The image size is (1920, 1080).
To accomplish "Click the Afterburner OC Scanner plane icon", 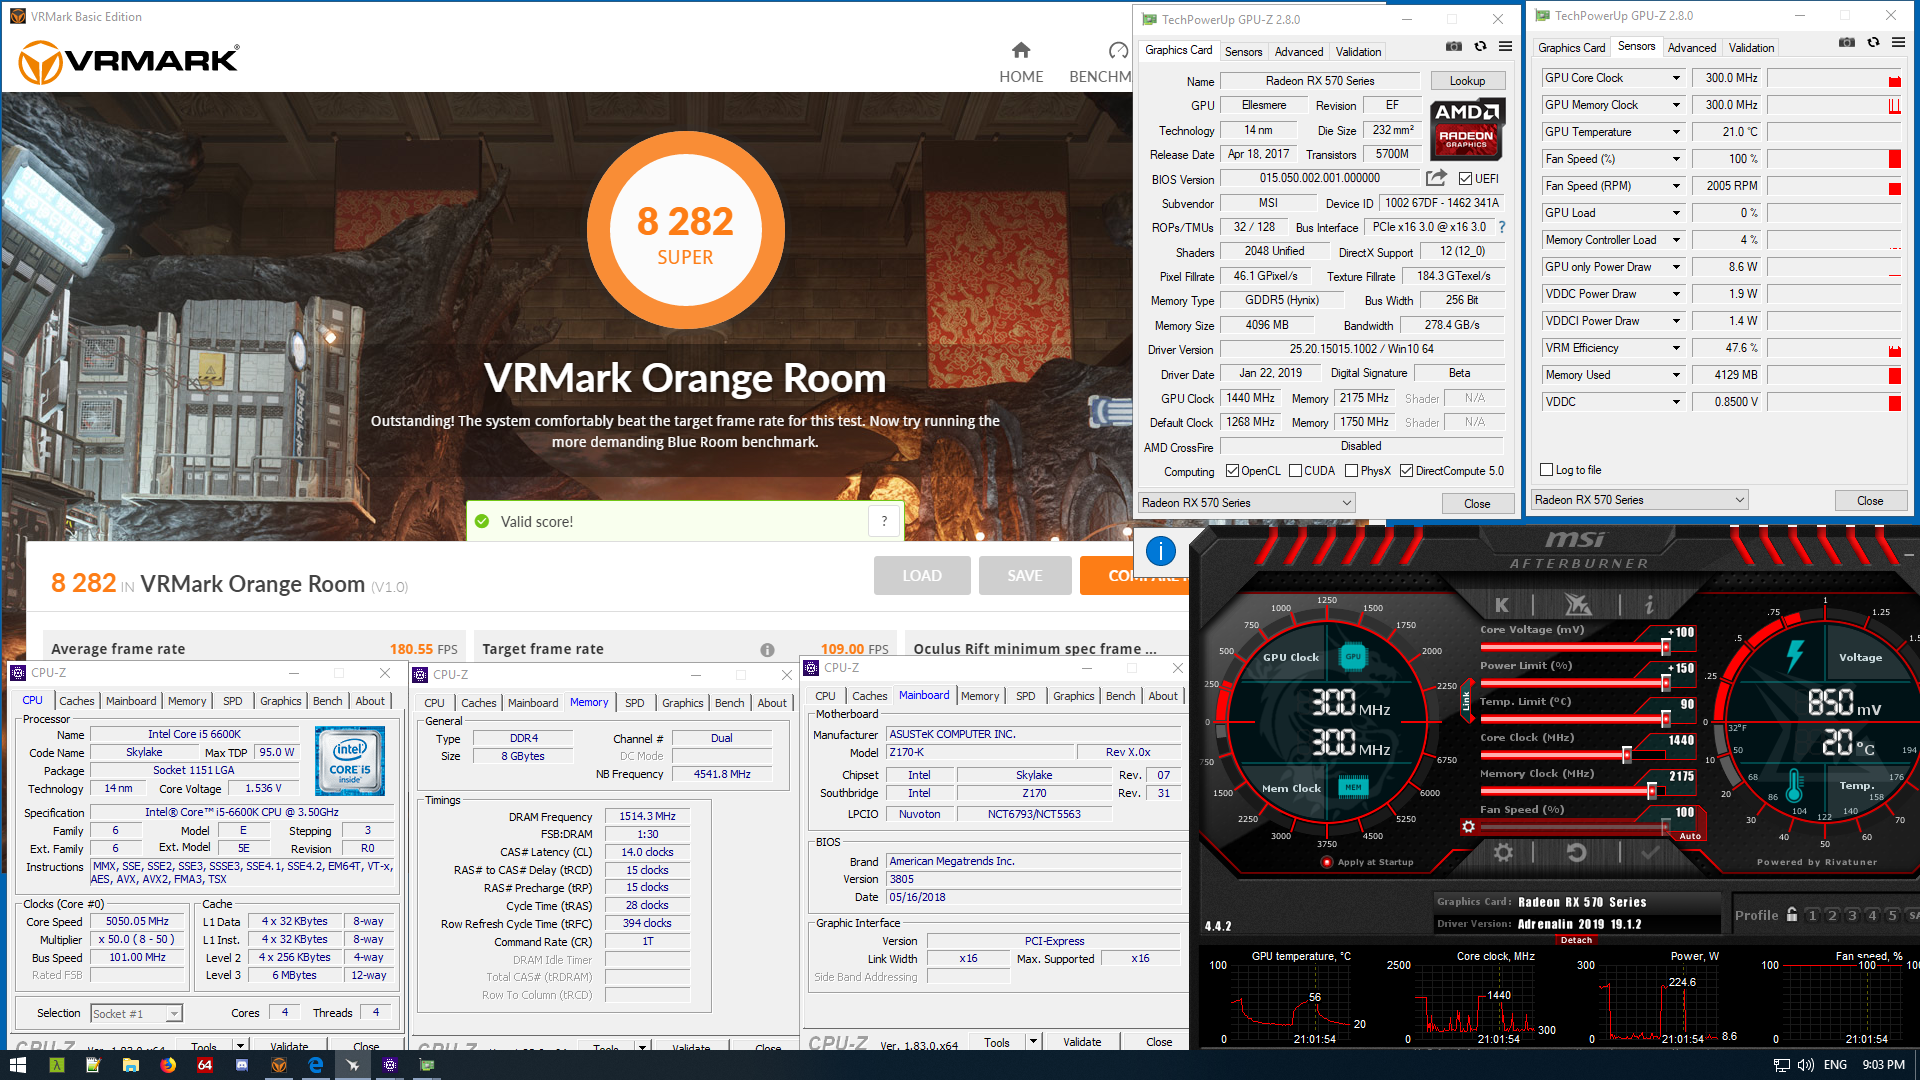I will 1577,604.
